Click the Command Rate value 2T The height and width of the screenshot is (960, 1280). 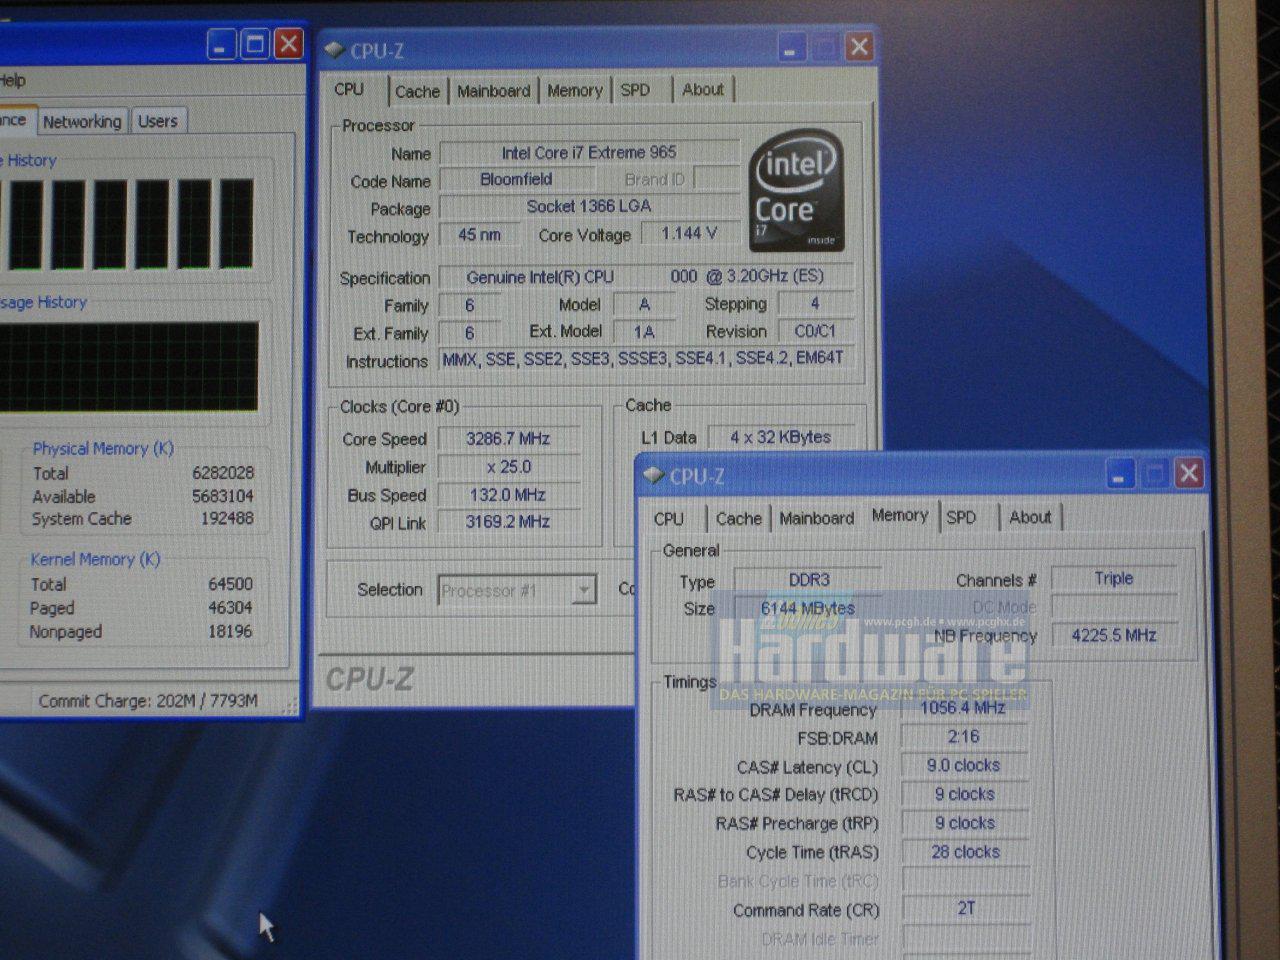coord(964,909)
